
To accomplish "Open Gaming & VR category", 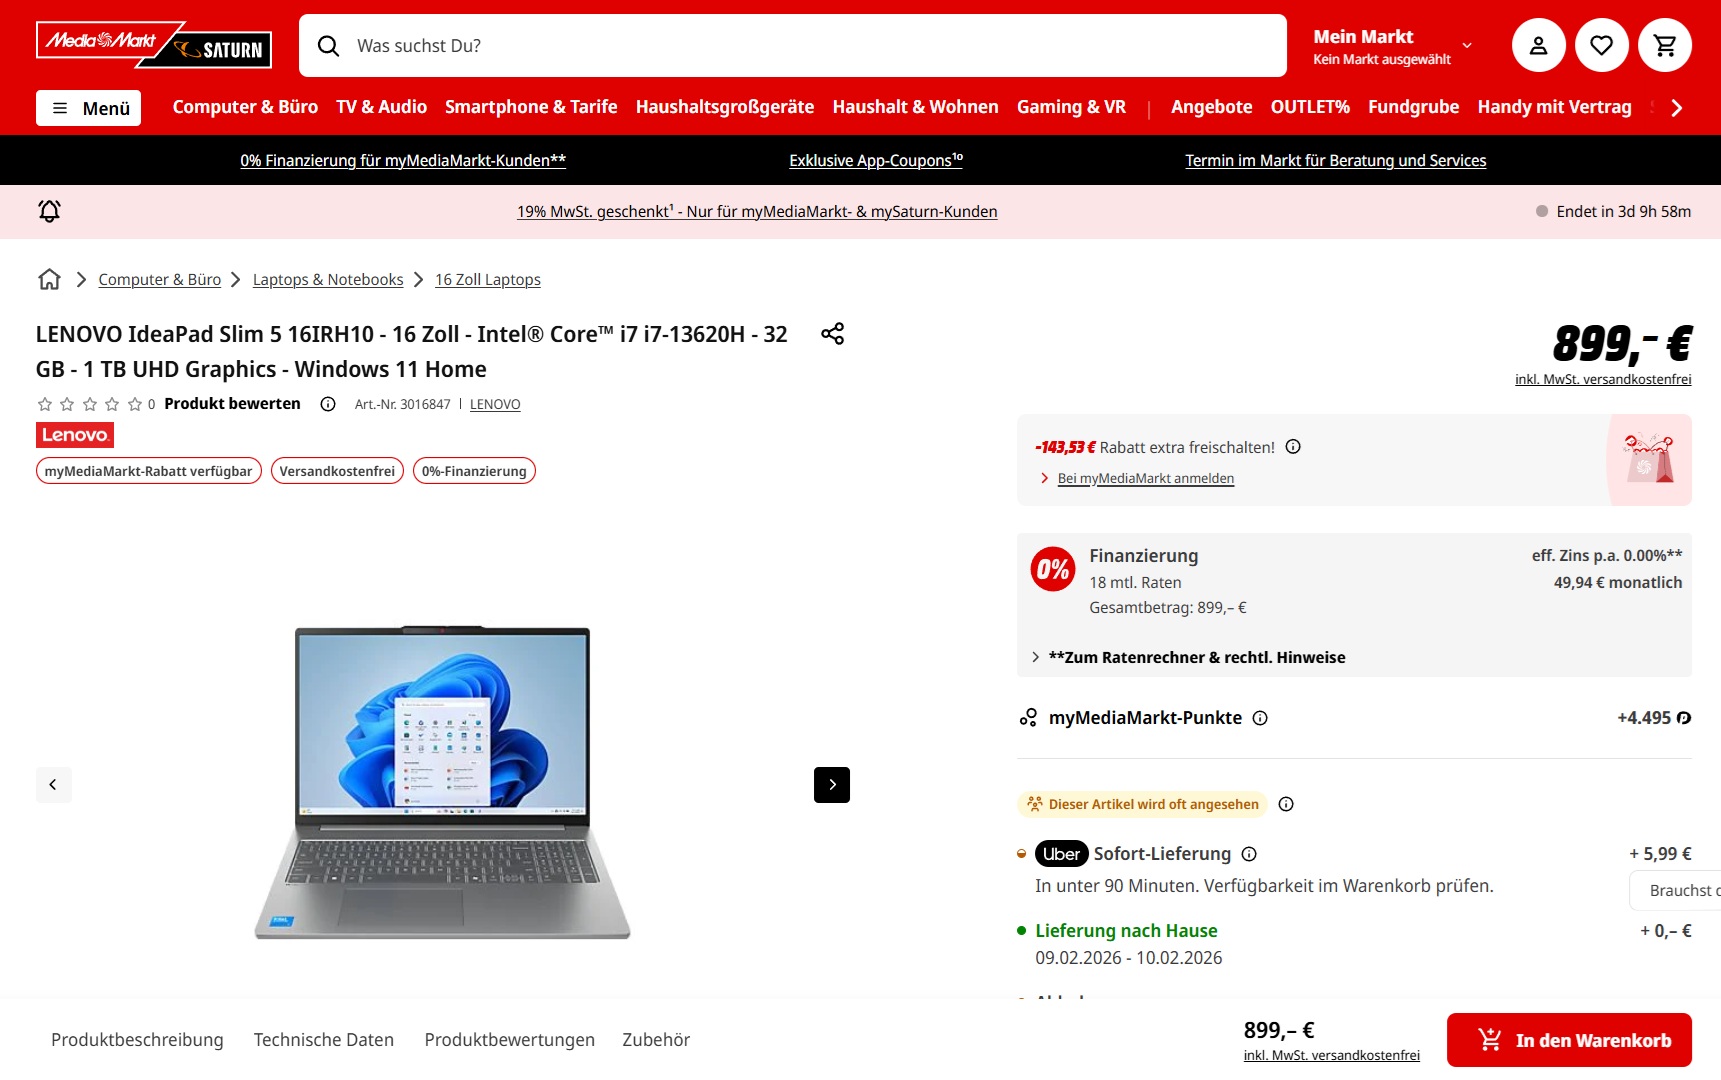I will point(1071,107).
